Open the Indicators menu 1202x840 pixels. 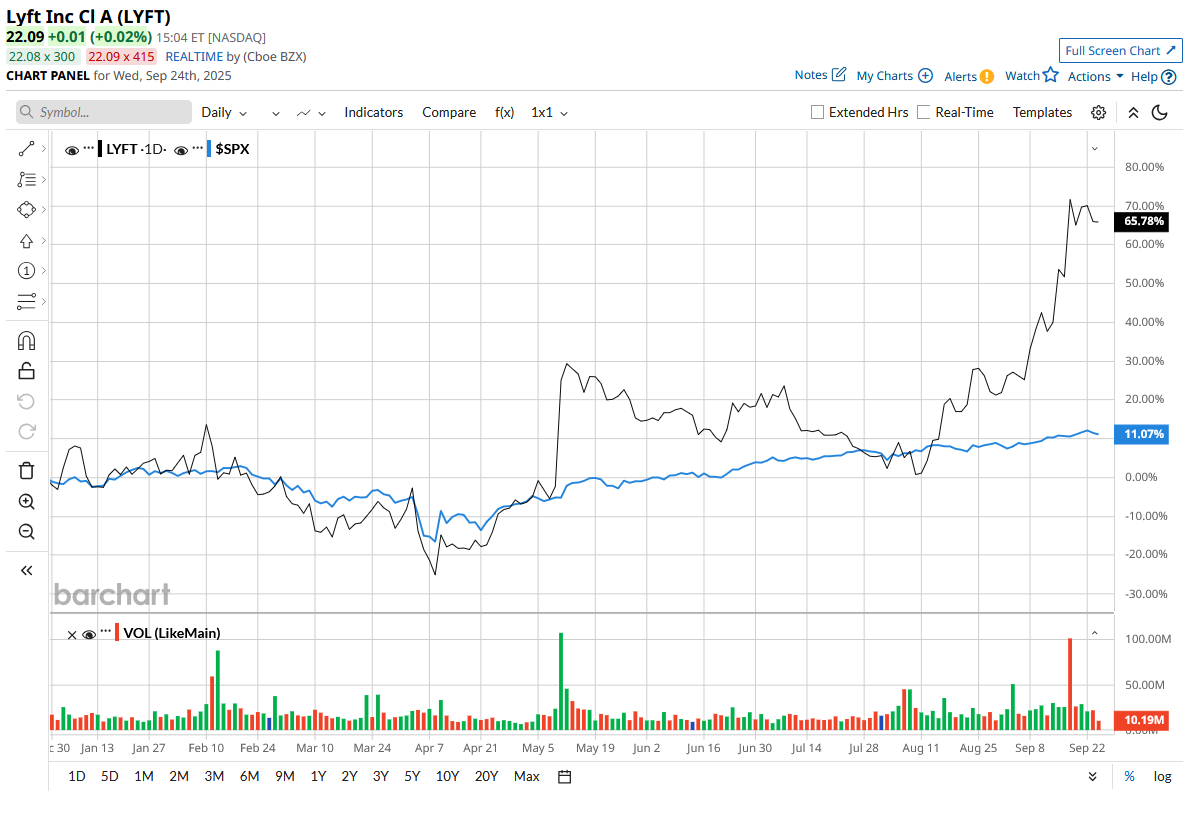374,112
